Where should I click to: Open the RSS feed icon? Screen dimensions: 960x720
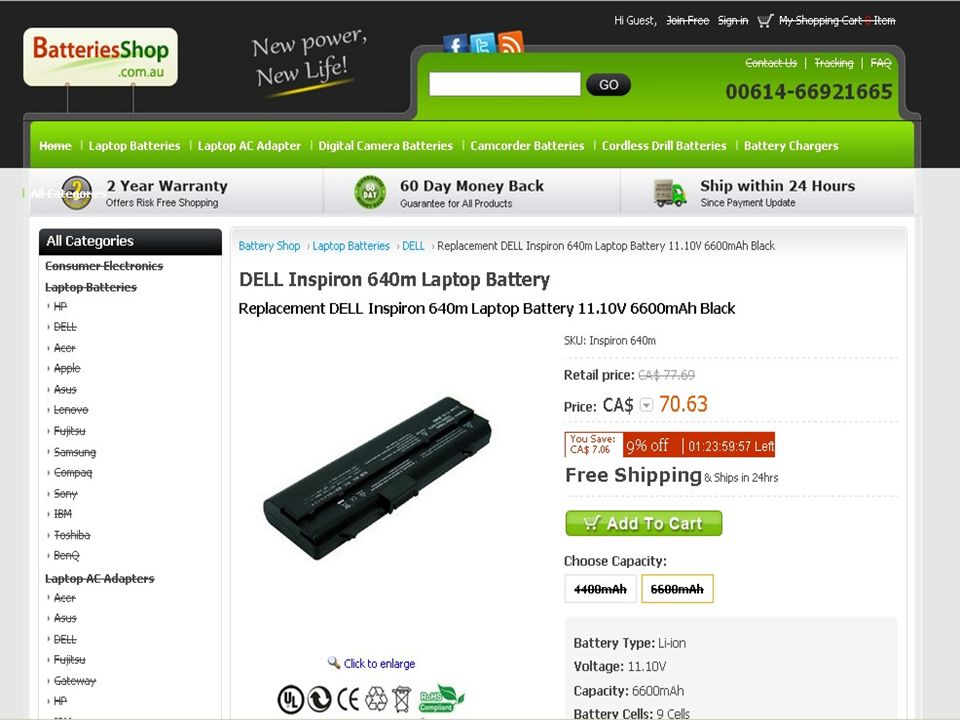(511, 42)
